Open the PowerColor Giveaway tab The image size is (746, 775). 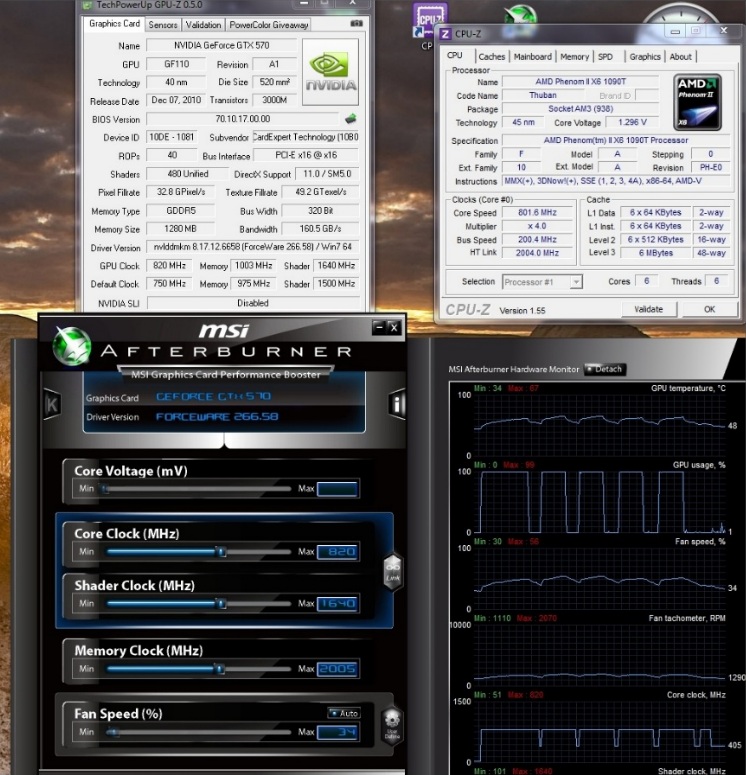pyautogui.click(x=268, y=25)
